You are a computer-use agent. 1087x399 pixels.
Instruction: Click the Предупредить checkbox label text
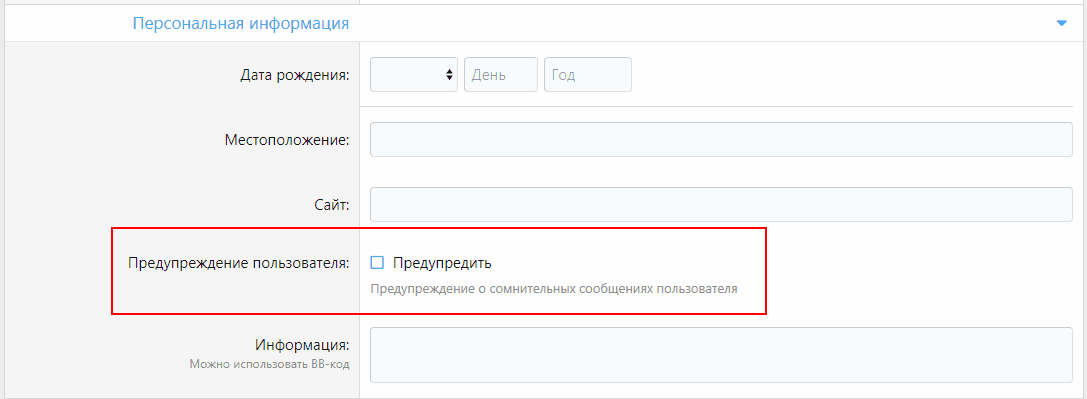(442, 263)
